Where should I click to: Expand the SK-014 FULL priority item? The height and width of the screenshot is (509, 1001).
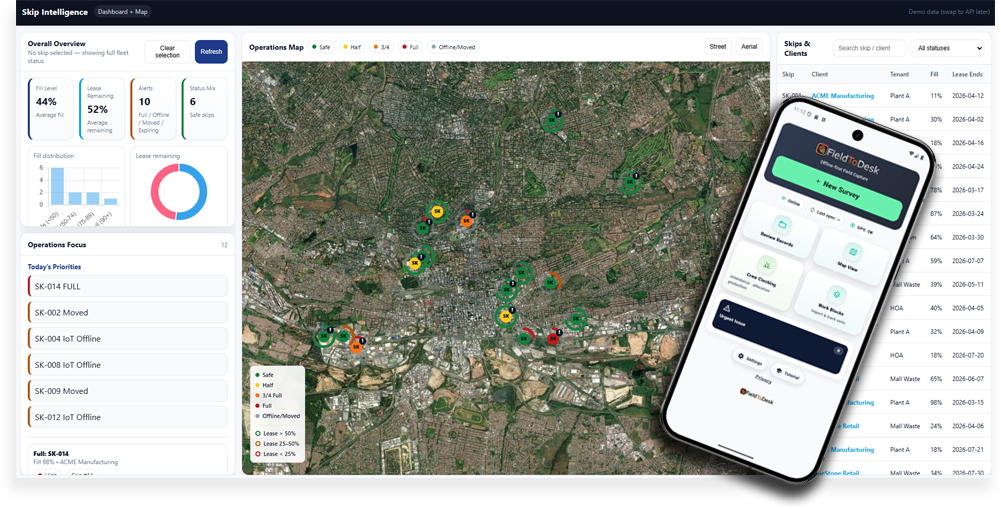[x=127, y=286]
